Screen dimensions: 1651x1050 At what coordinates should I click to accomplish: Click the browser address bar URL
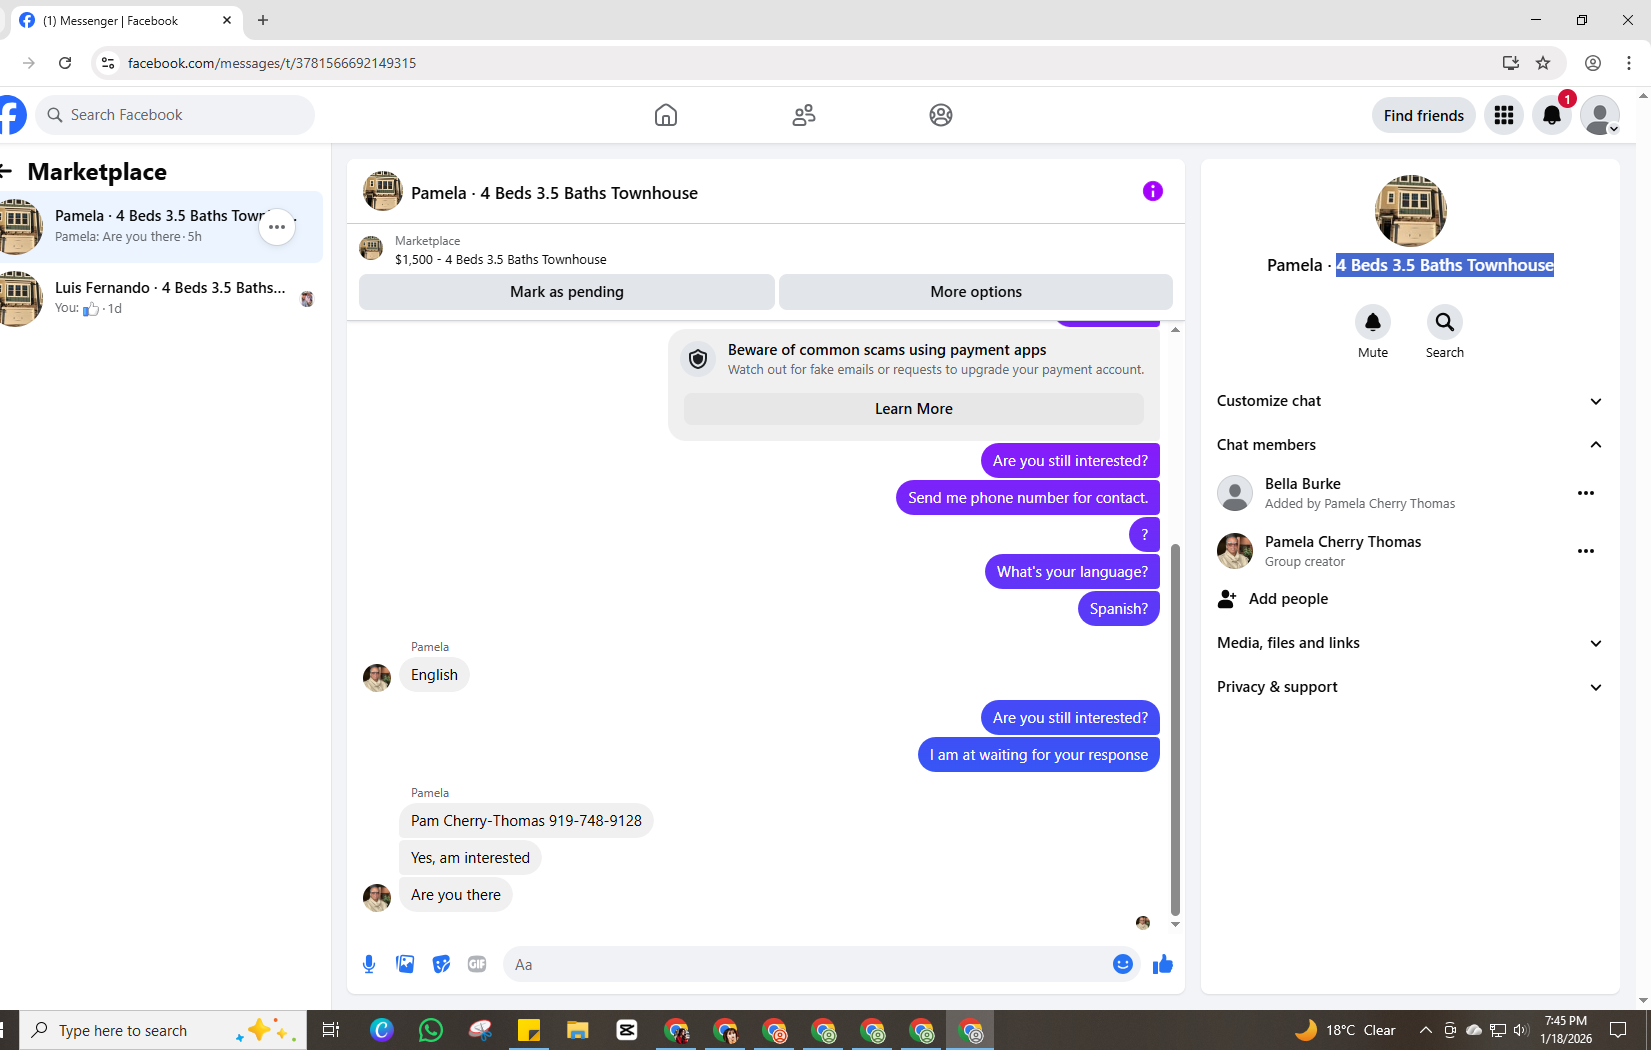(x=271, y=63)
